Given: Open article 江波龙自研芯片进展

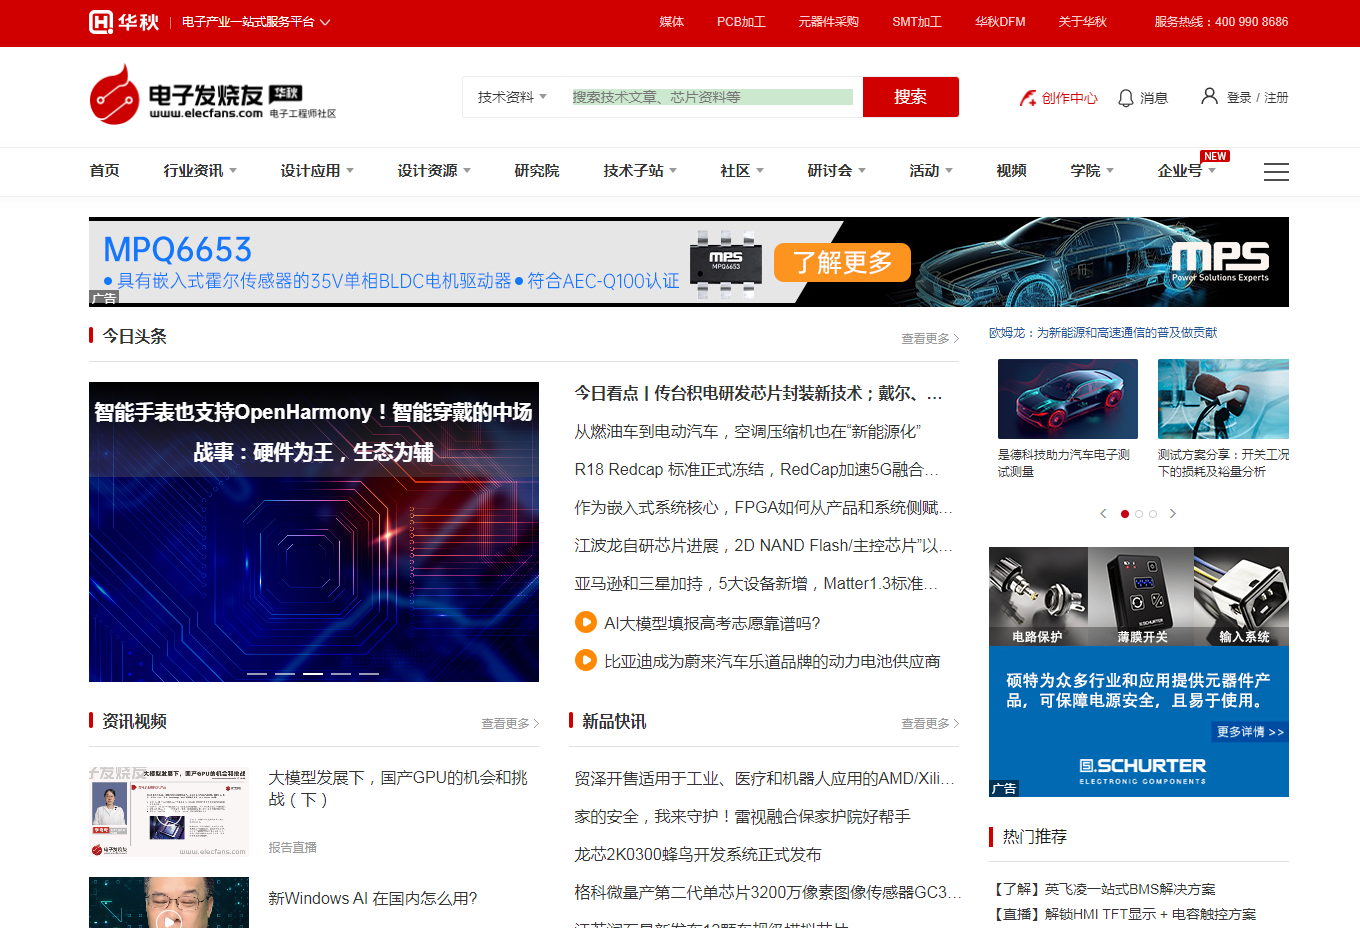Looking at the screenshot, I should coord(763,545).
